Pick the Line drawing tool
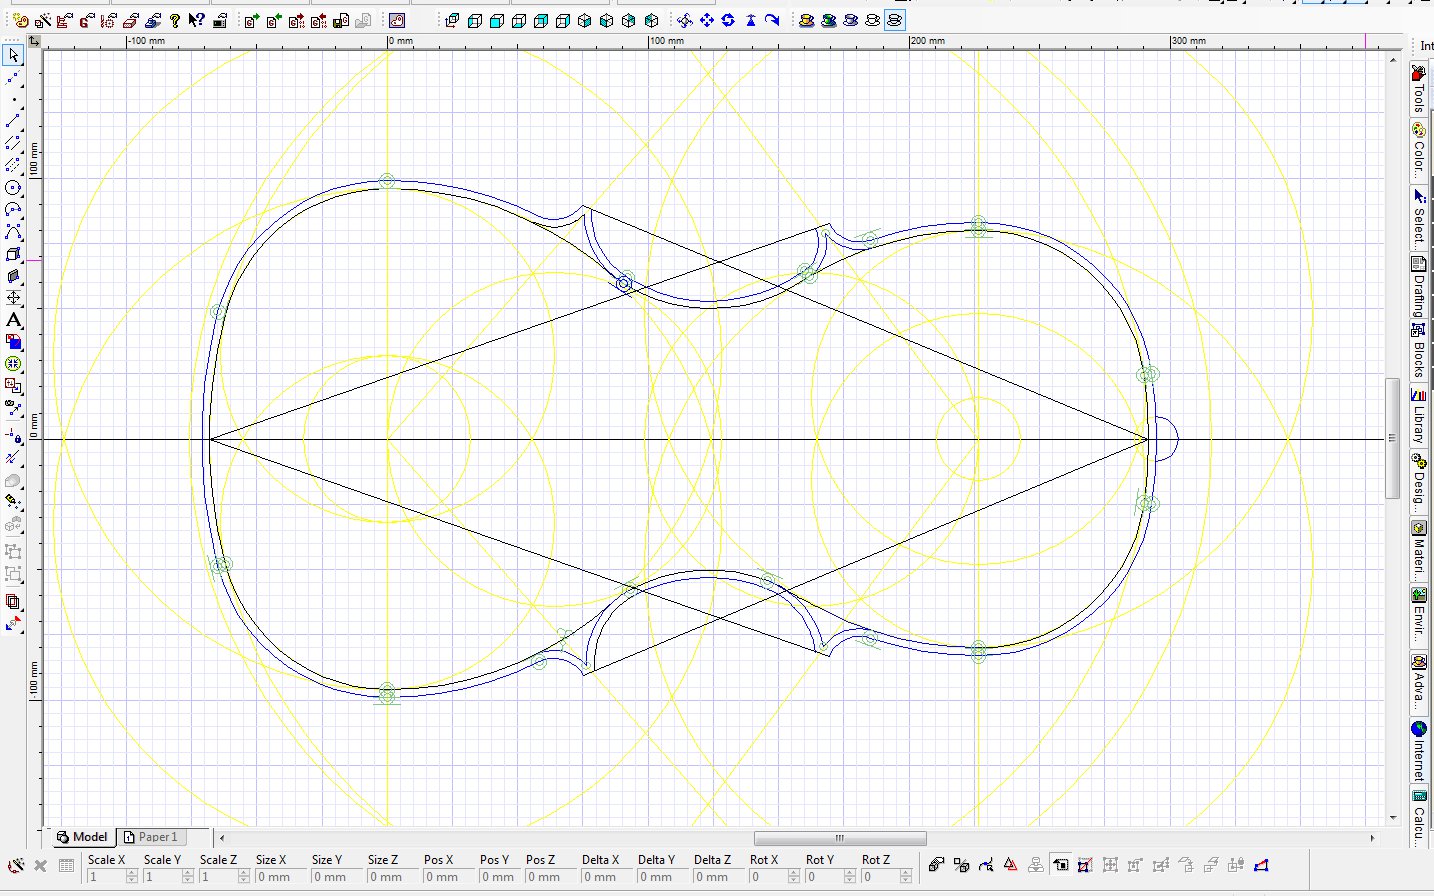This screenshot has width=1434, height=896. click(13, 122)
